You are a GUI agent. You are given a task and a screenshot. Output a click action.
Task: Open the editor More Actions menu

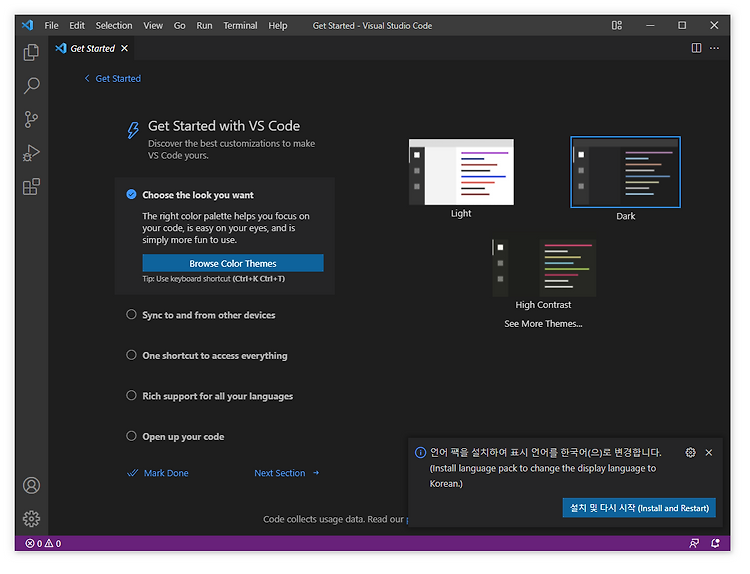pos(714,48)
